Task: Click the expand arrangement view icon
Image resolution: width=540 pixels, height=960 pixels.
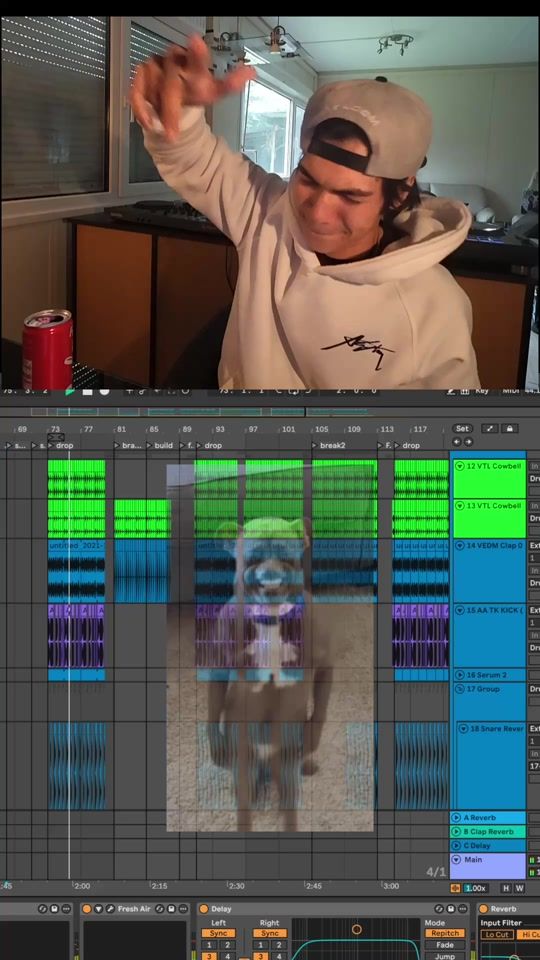Action: click(489, 429)
